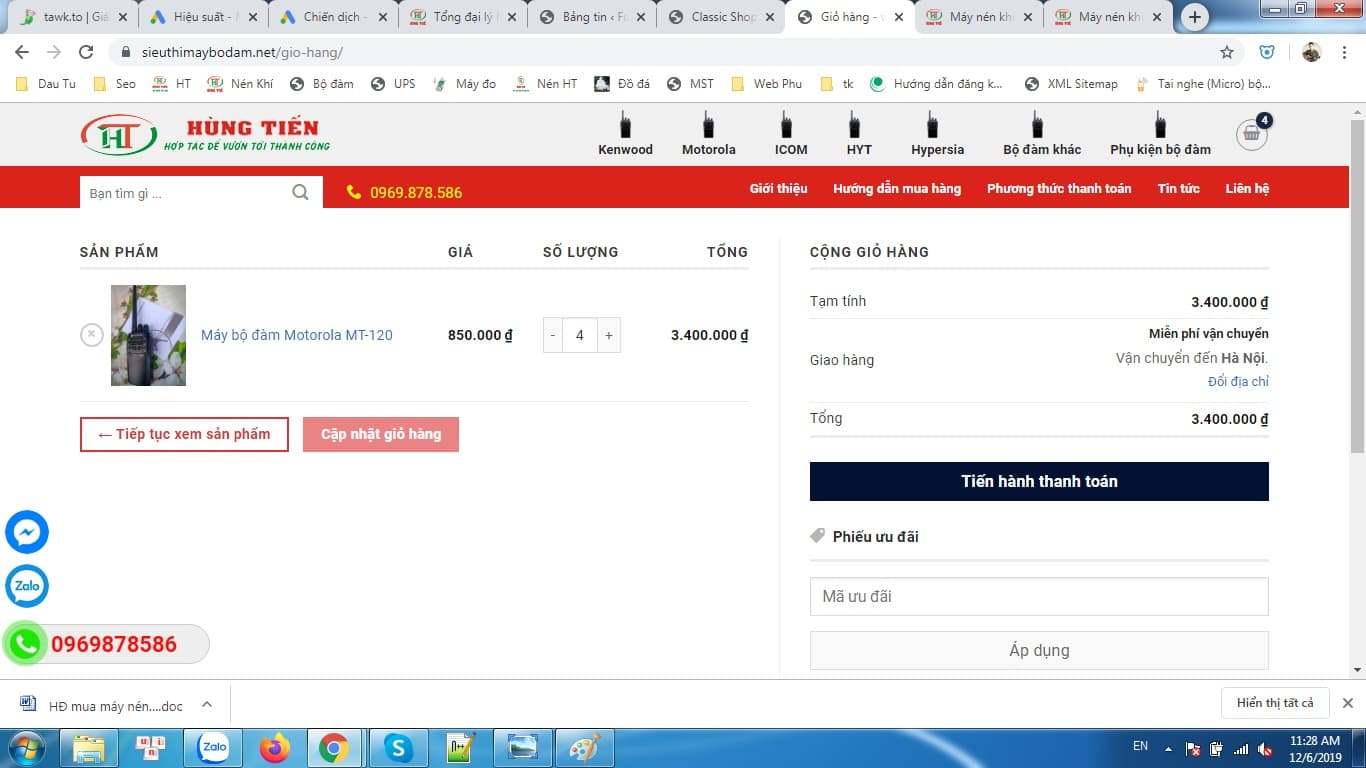Click the green phone call icon
Screen dimensions: 1366x768
tap(26, 644)
